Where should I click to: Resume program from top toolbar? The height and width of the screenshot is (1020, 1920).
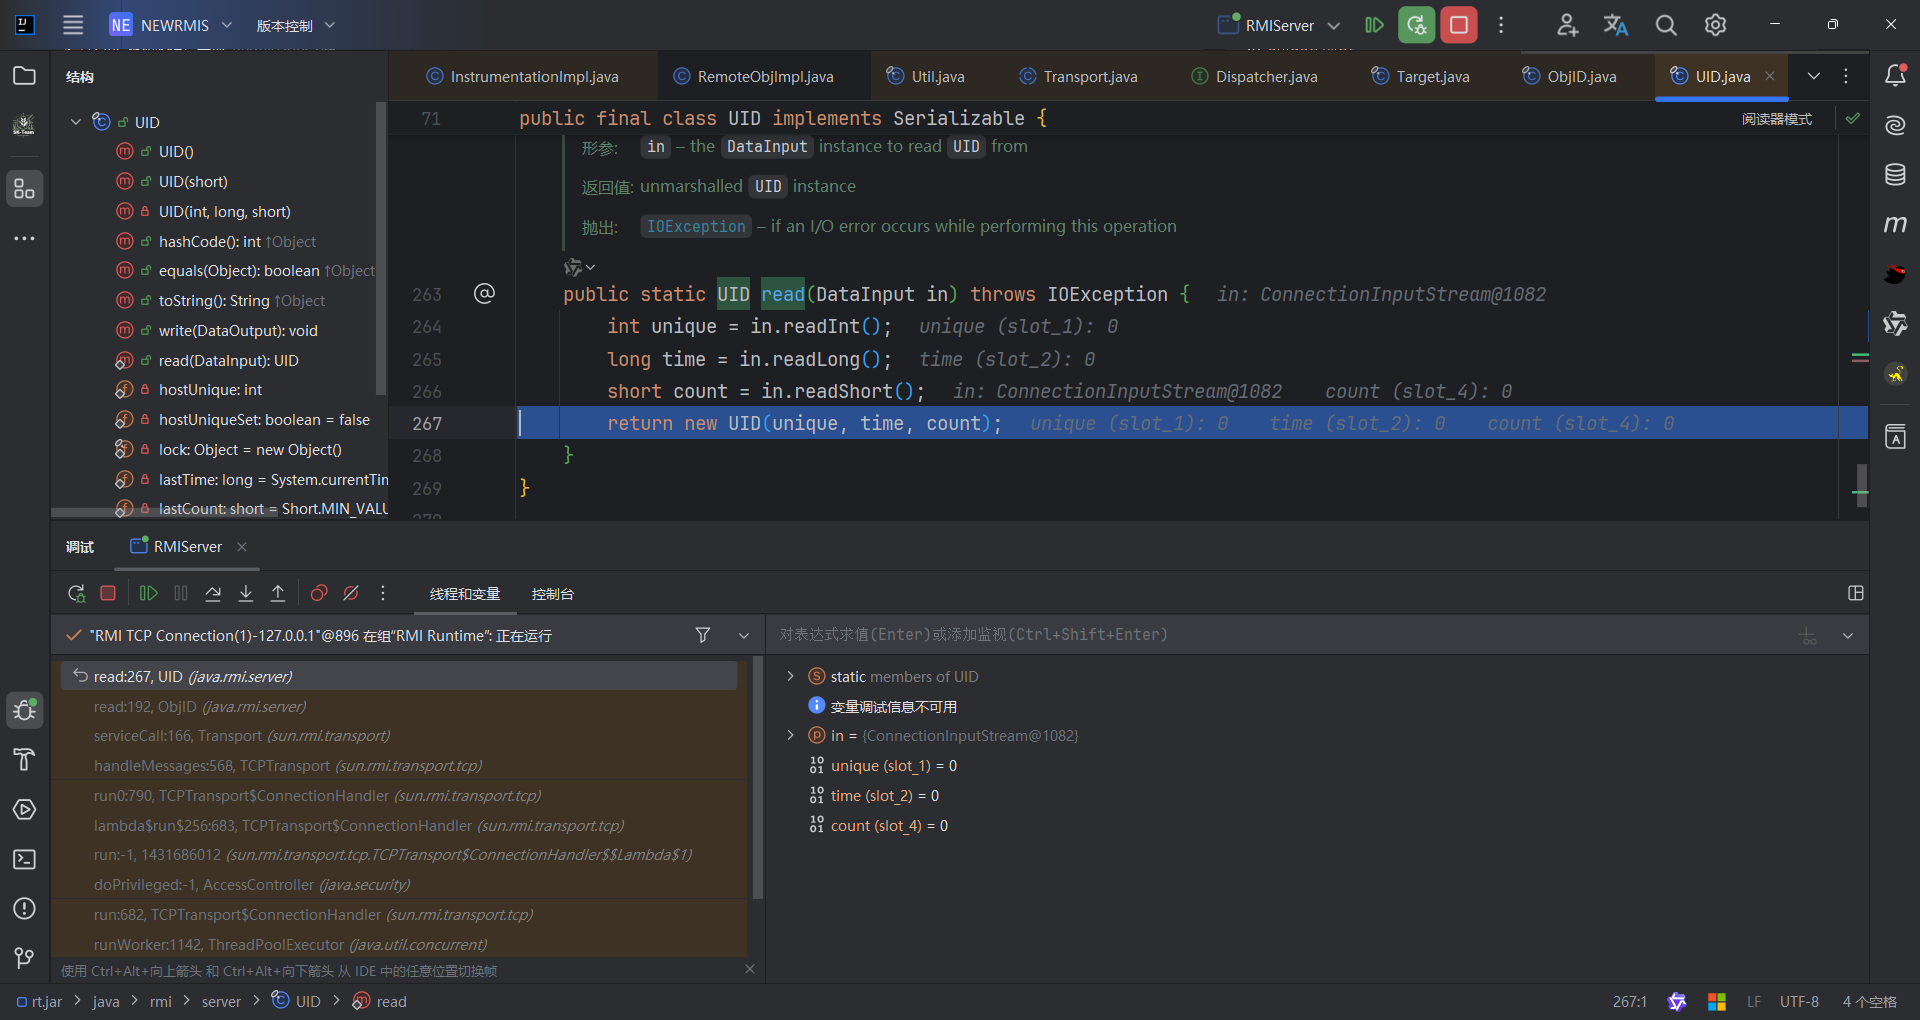(x=1375, y=25)
